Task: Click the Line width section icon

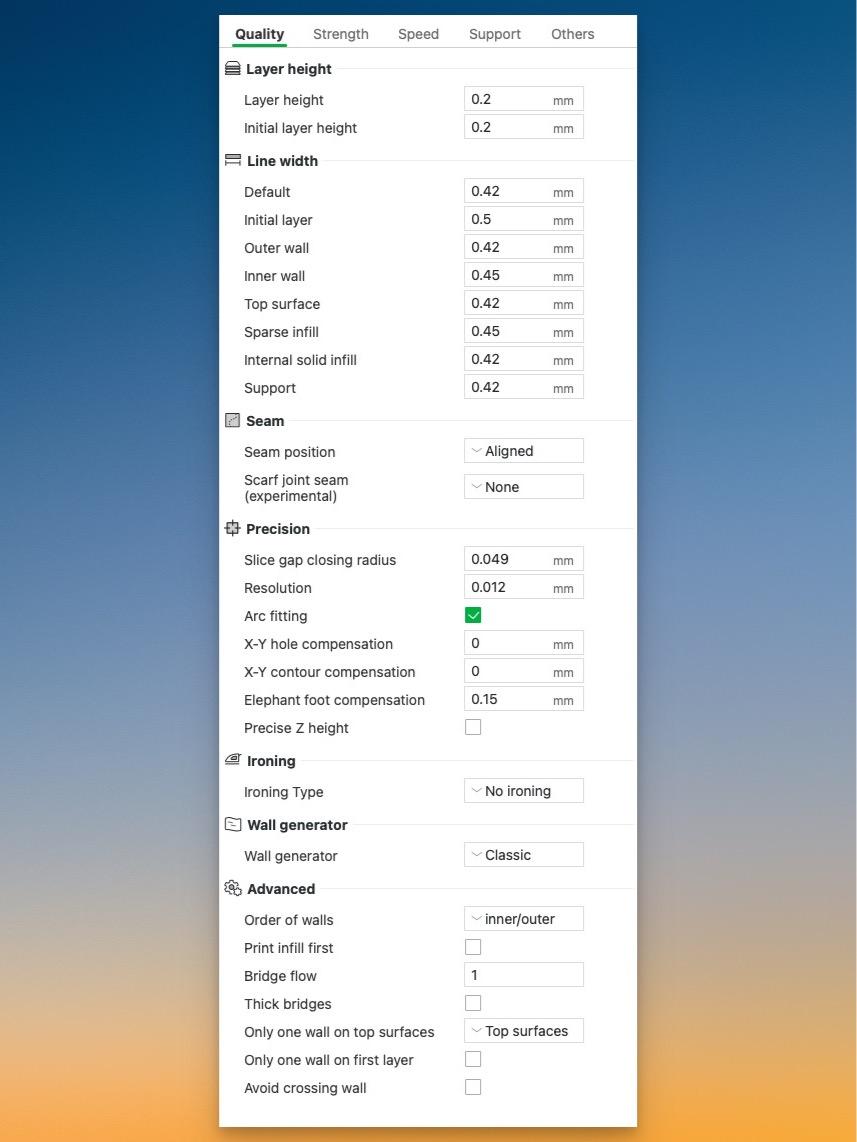Action: pyautogui.click(x=232, y=160)
